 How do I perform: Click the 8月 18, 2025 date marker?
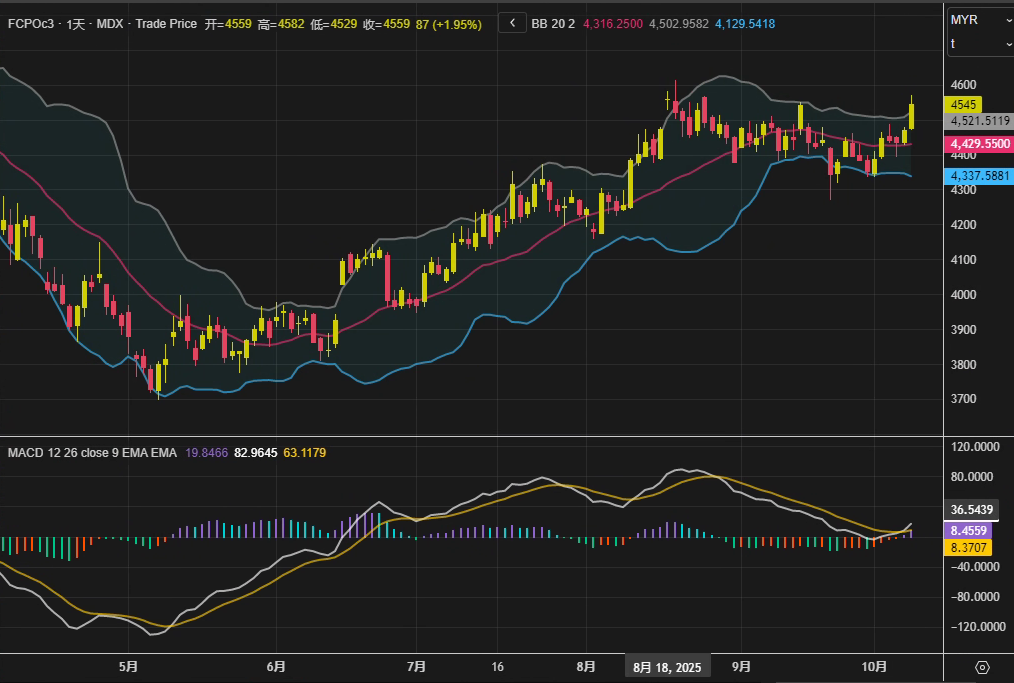tap(667, 667)
